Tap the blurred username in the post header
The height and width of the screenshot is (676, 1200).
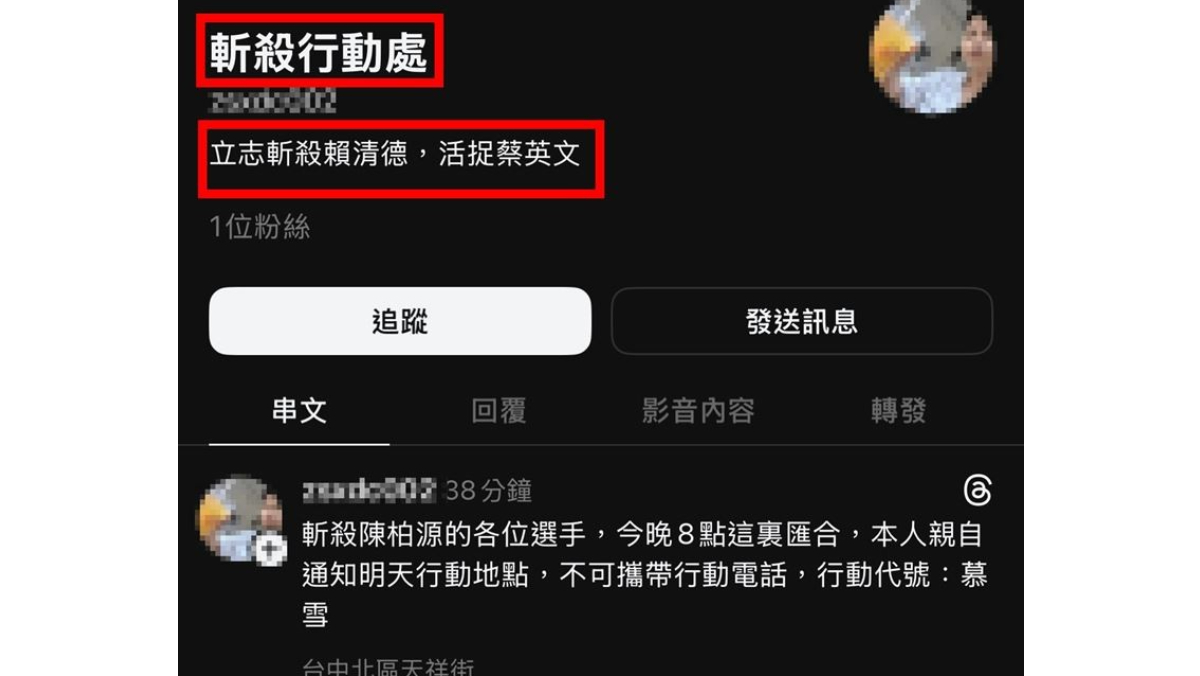pos(369,490)
